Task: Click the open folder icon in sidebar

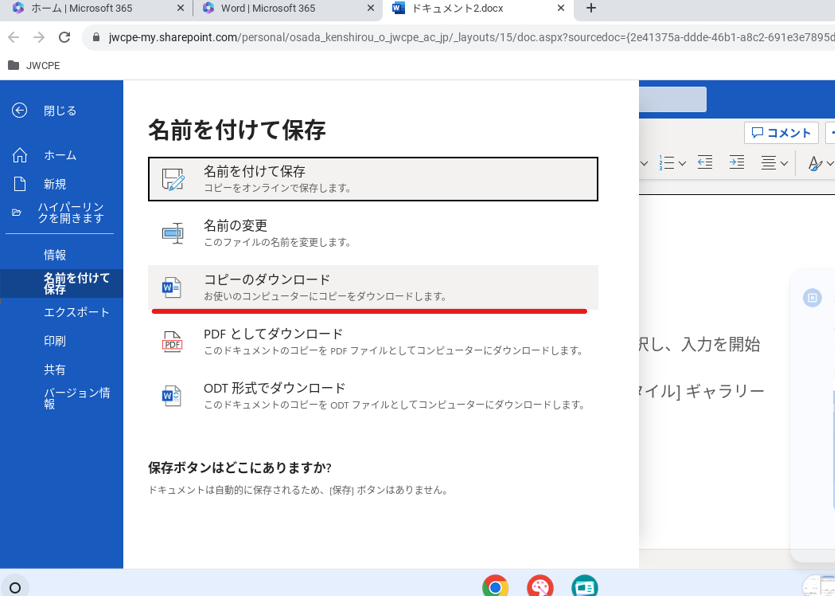Action: coord(17,213)
